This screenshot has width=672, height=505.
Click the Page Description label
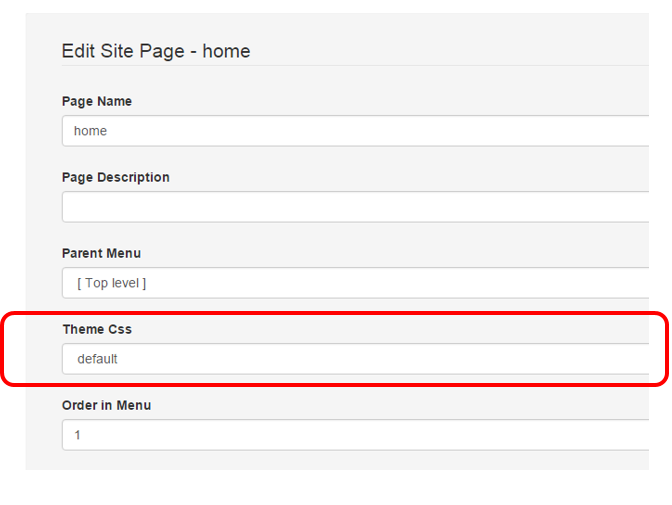coord(116,177)
